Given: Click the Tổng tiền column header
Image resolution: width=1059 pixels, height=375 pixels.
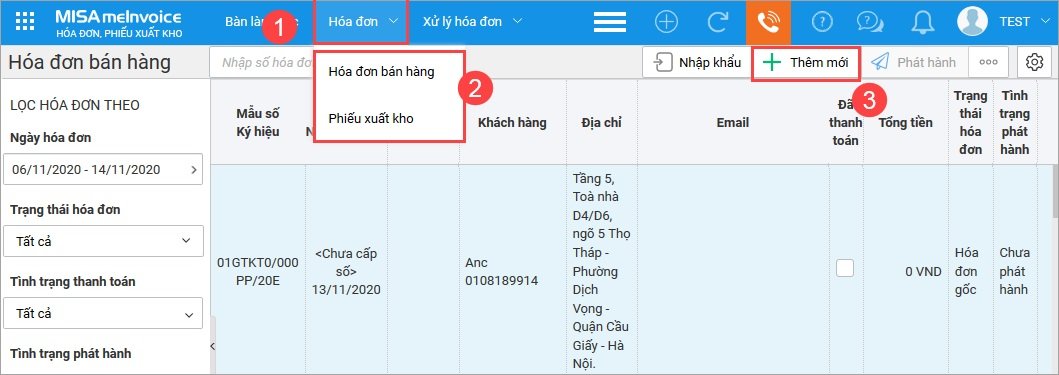Looking at the screenshot, I should point(906,122).
